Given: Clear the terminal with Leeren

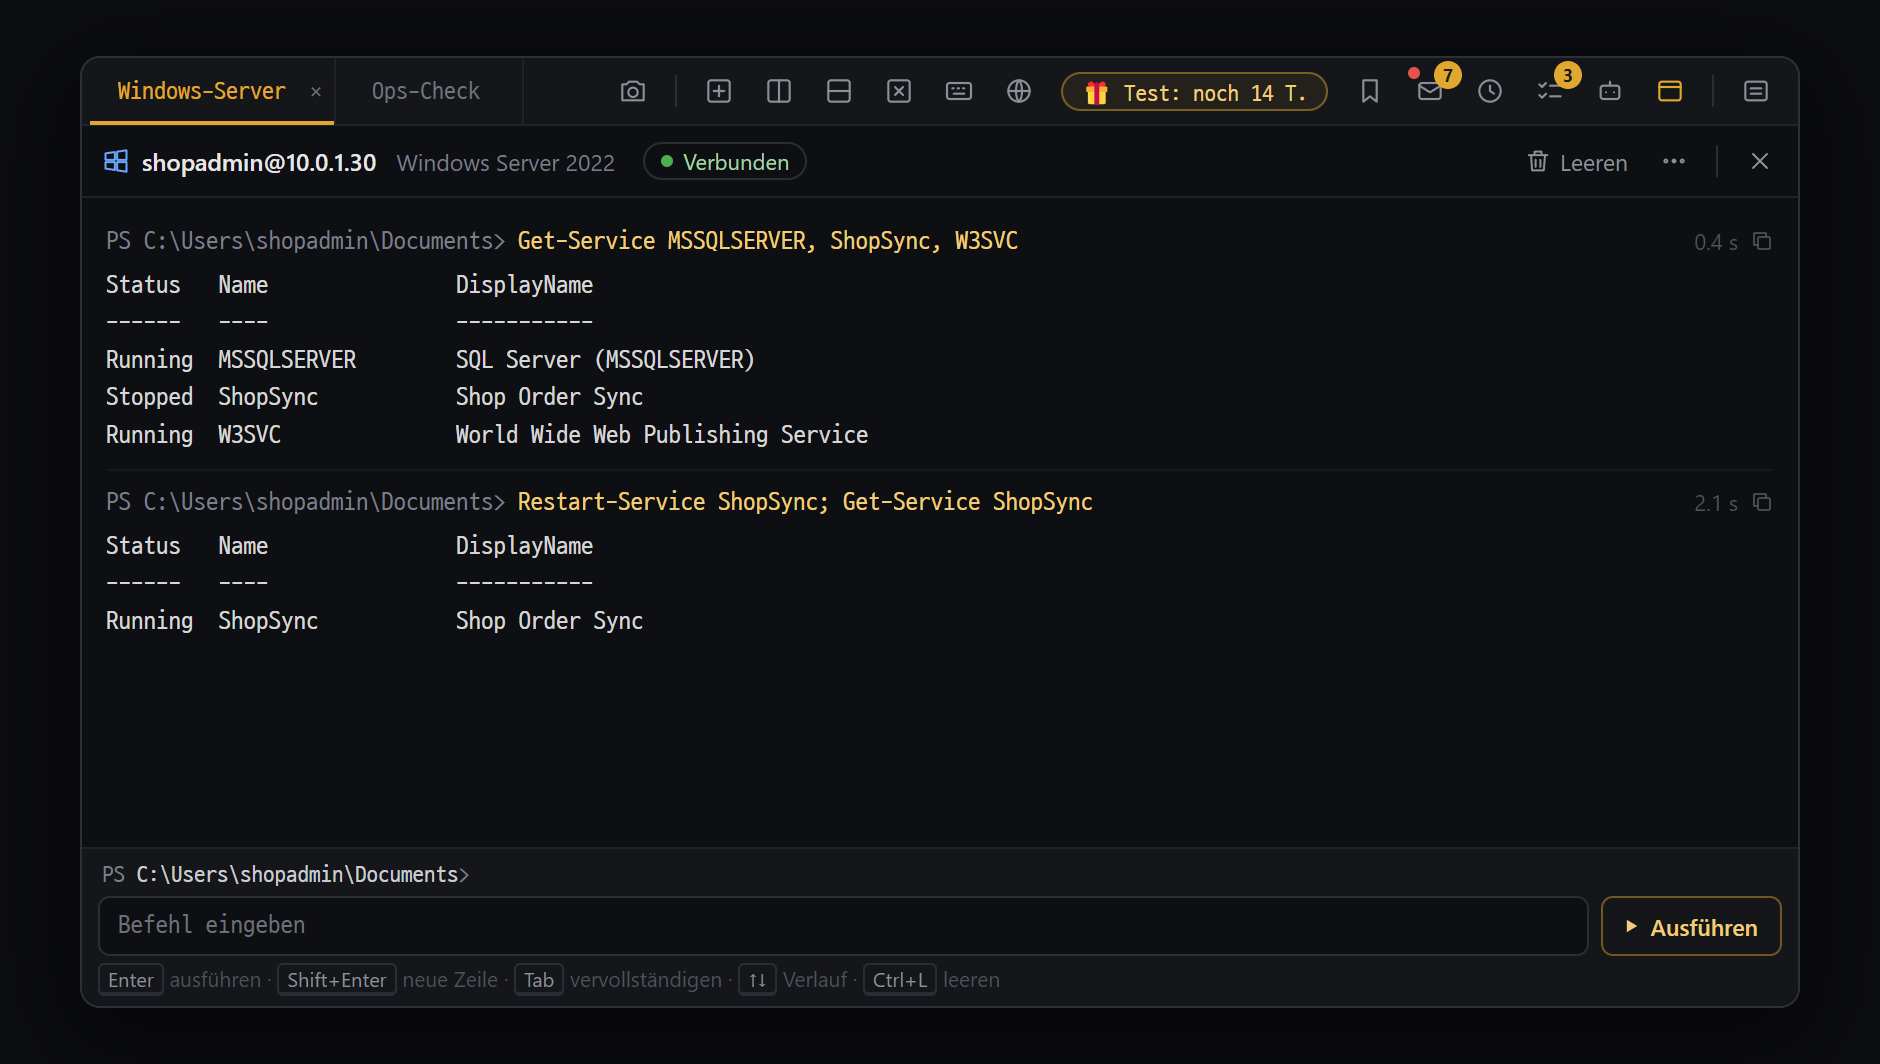Looking at the screenshot, I should (x=1577, y=162).
